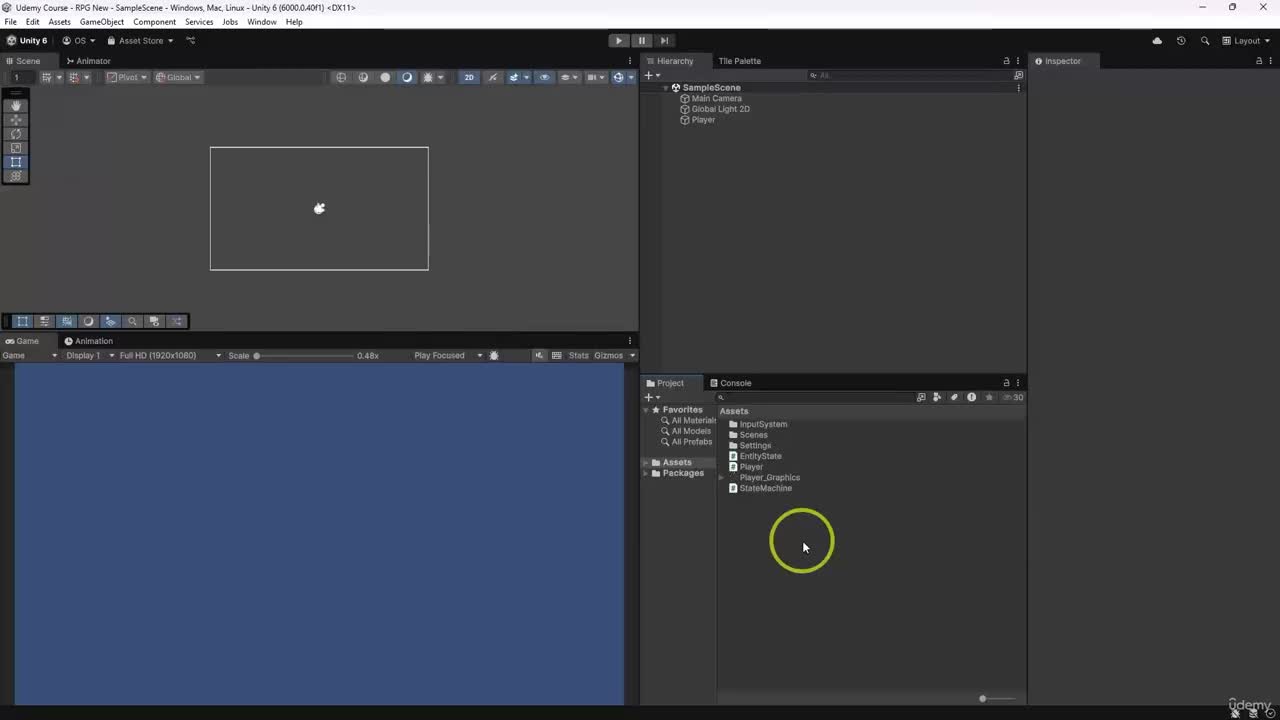Open the Asset Store dropdown
Image resolution: width=1280 pixels, height=720 pixels.
click(x=141, y=41)
